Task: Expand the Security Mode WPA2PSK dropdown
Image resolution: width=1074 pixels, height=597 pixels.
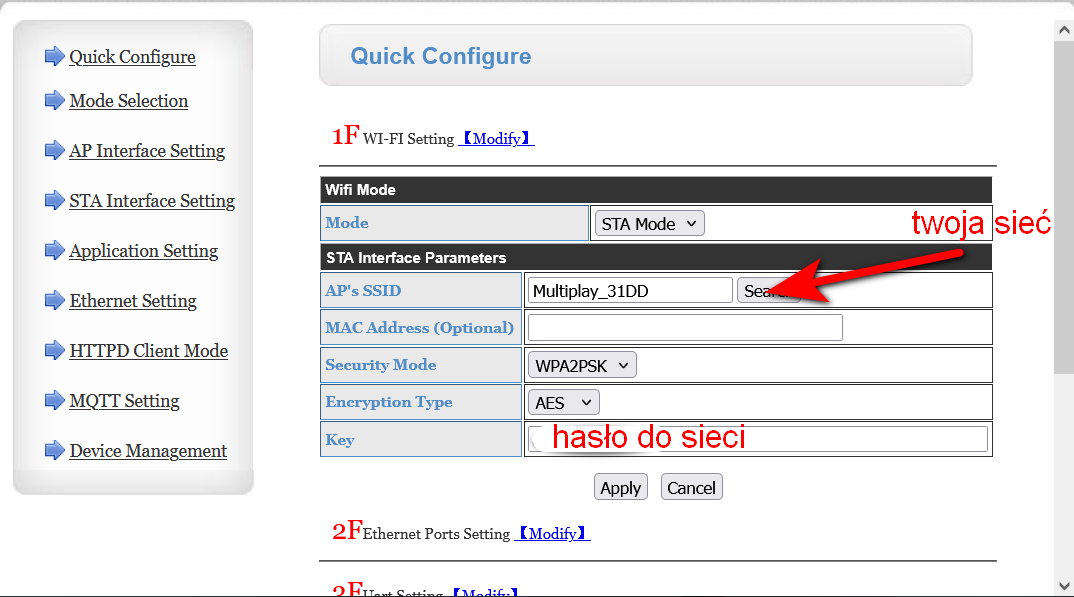Action: click(x=582, y=365)
